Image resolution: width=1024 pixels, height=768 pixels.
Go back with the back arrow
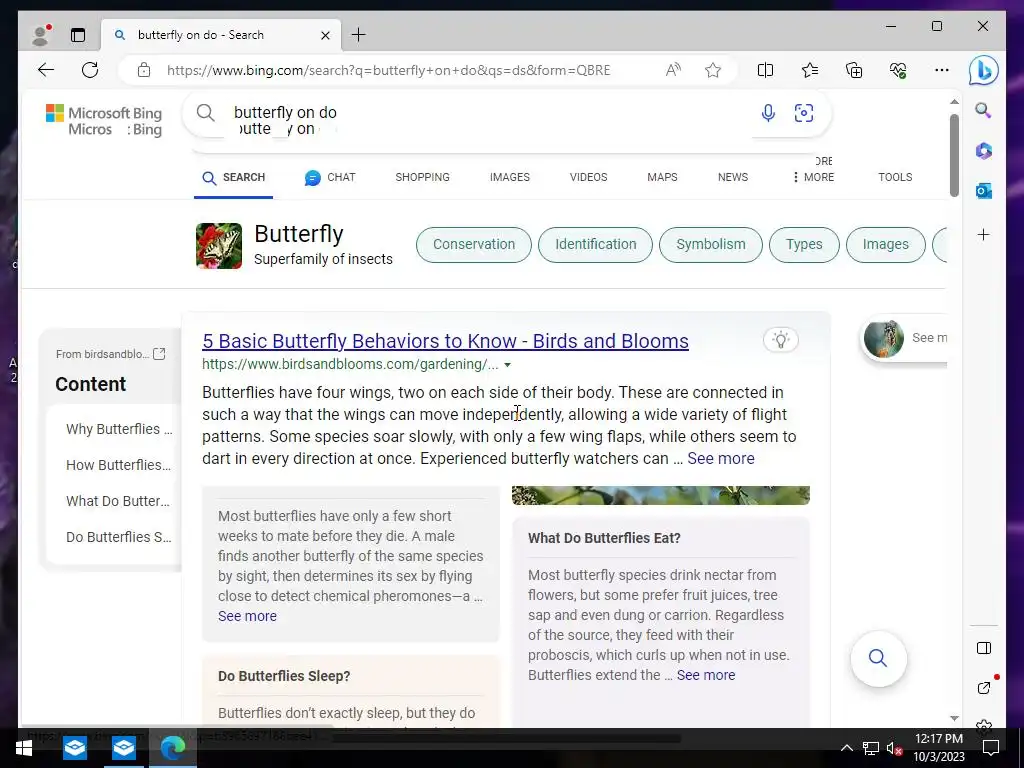46,70
